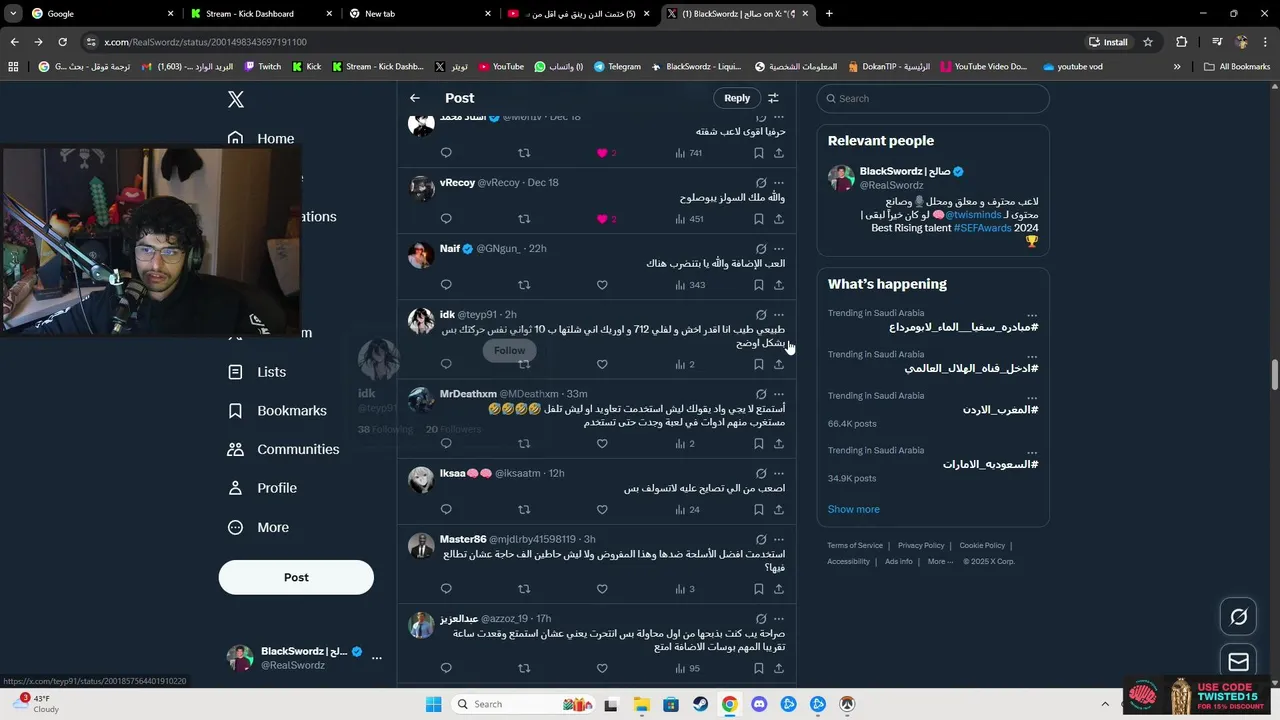Open Steam from the taskbar
This screenshot has width=1280, height=720.
[x=700, y=704]
